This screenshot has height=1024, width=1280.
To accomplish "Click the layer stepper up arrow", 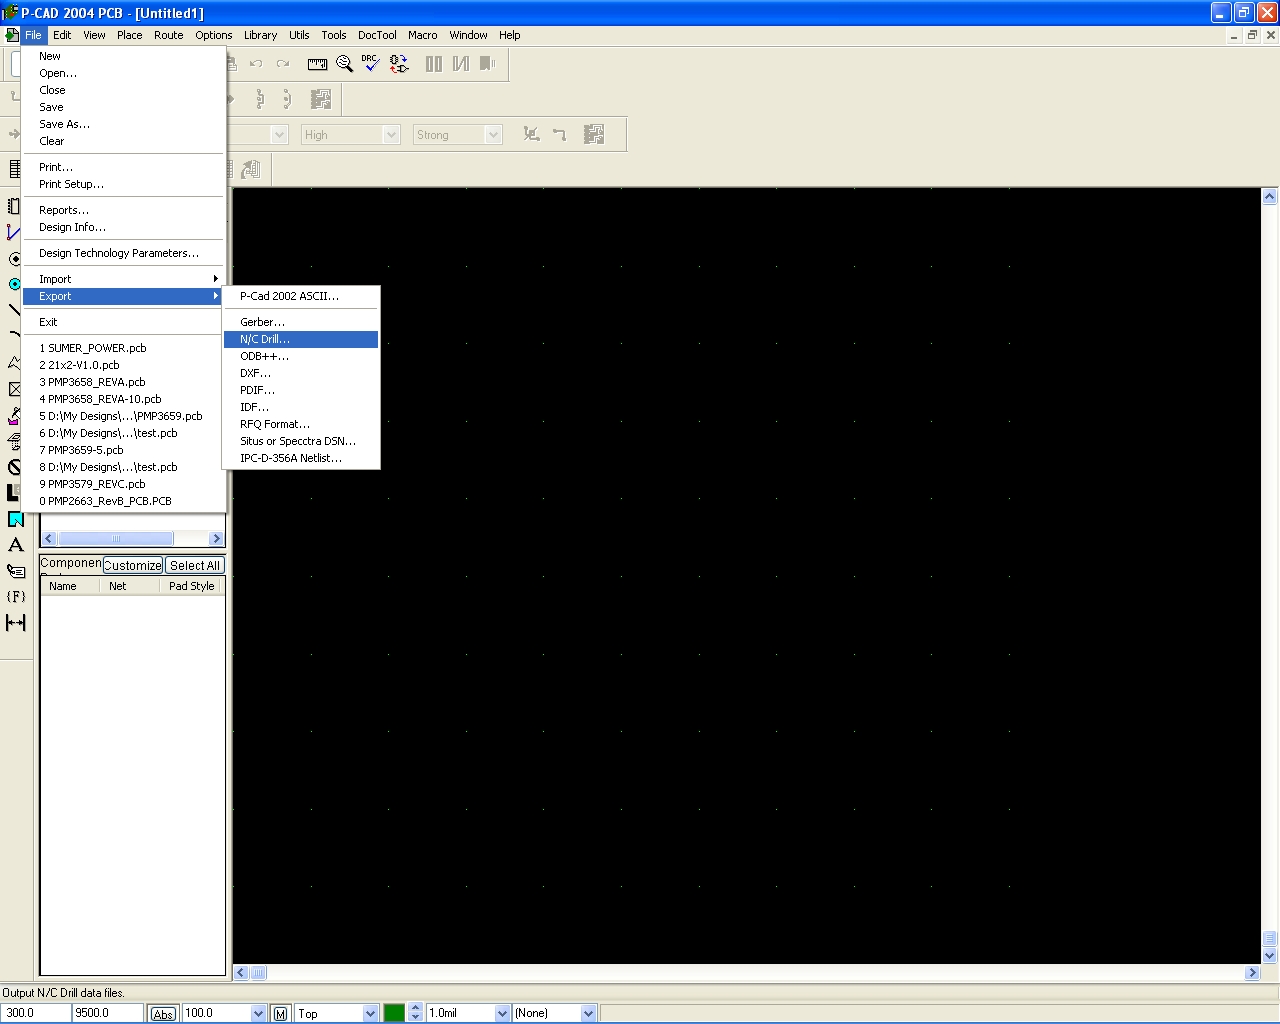I will [416, 1008].
